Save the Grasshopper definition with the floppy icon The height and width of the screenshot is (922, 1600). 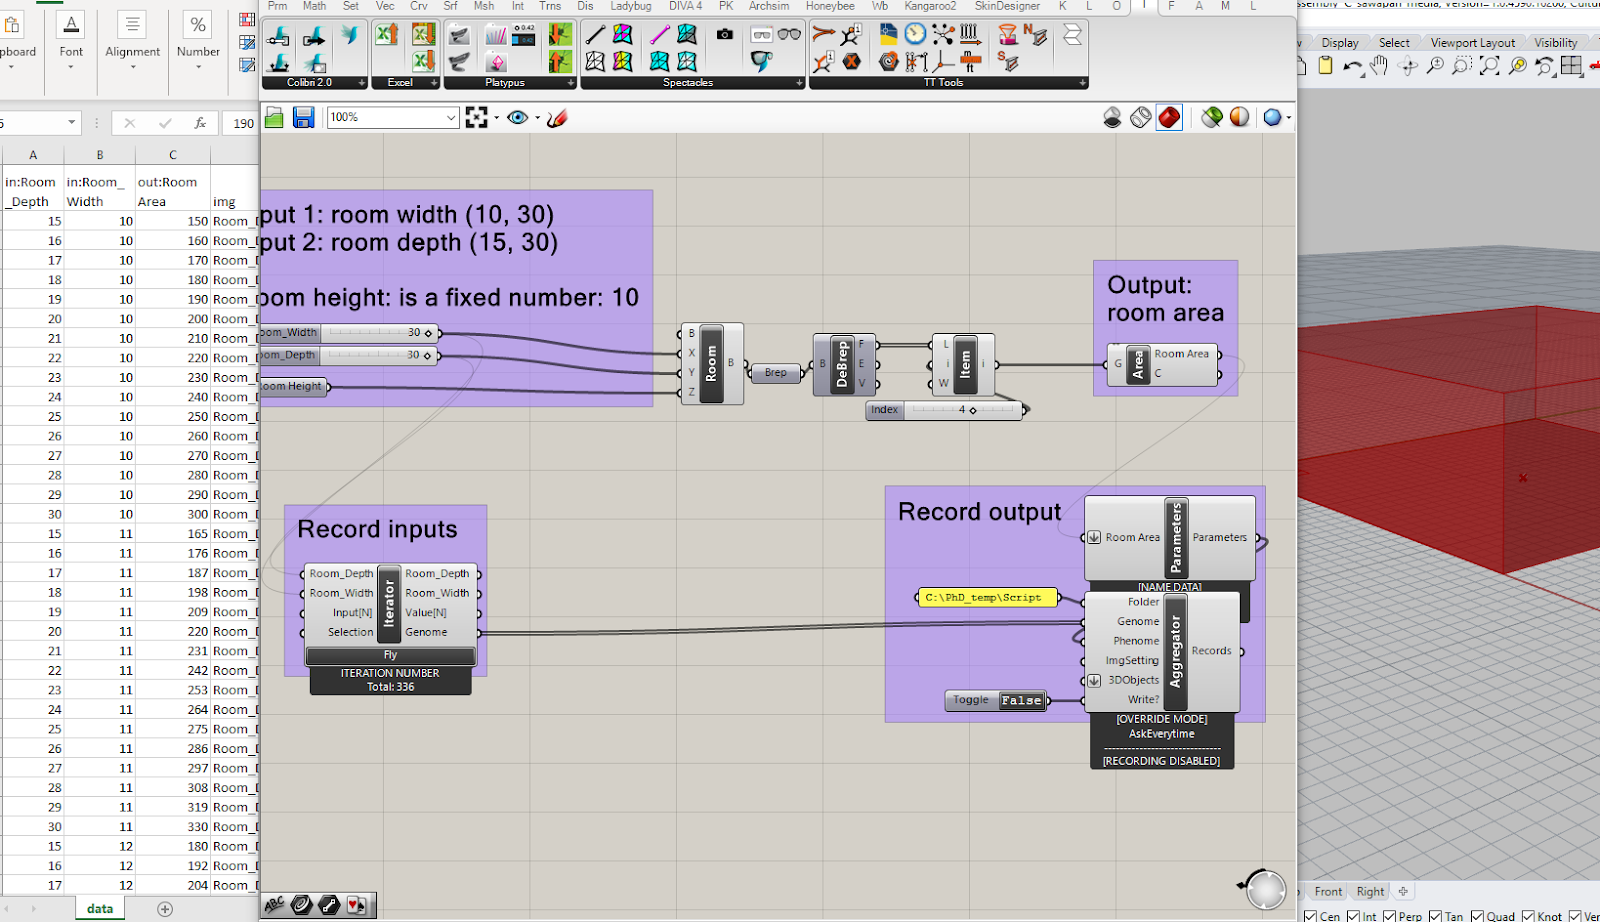[x=304, y=118]
